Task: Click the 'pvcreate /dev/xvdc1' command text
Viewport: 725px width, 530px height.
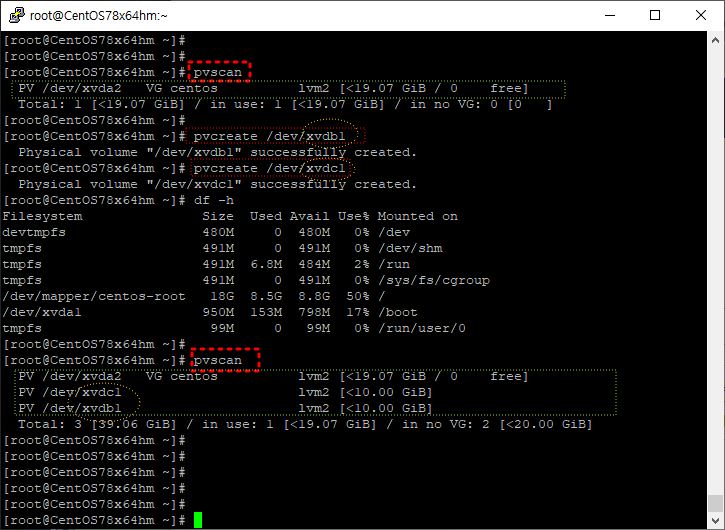Action: pyautogui.click(x=269, y=168)
